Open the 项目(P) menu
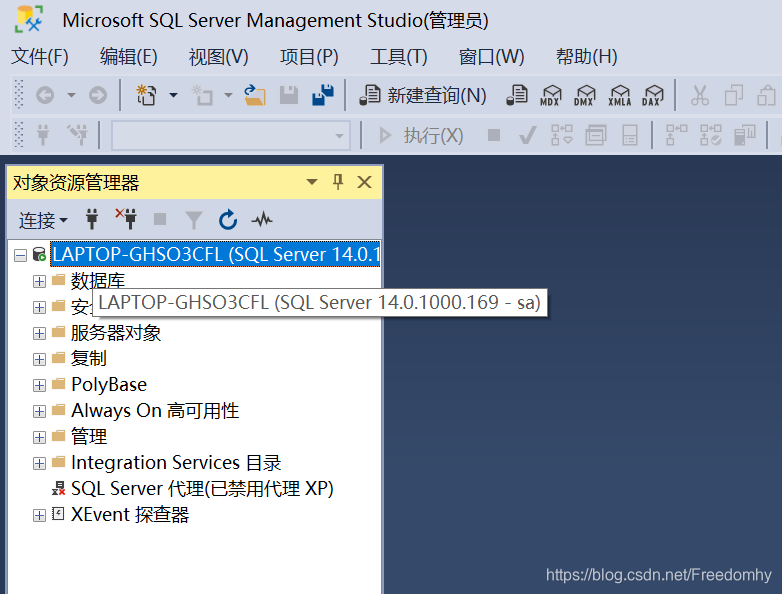Viewport: 782px width, 594px height. [x=309, y=56]
